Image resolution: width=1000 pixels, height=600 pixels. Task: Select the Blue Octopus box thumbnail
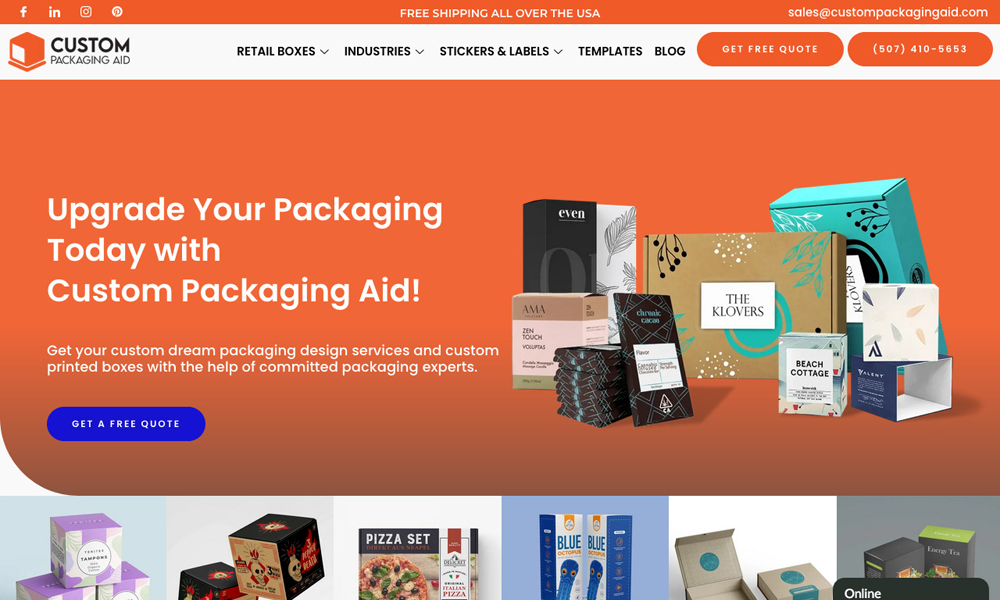tap(585, 548)
